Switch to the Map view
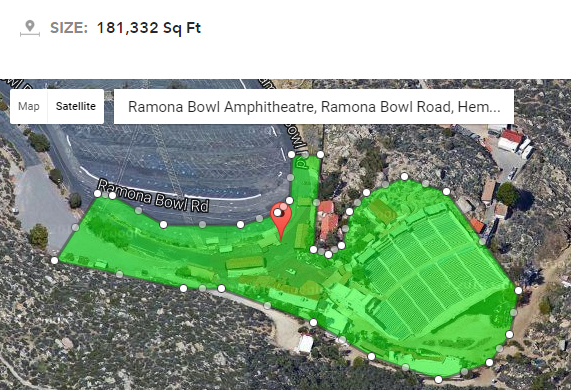 coord(29,106)
